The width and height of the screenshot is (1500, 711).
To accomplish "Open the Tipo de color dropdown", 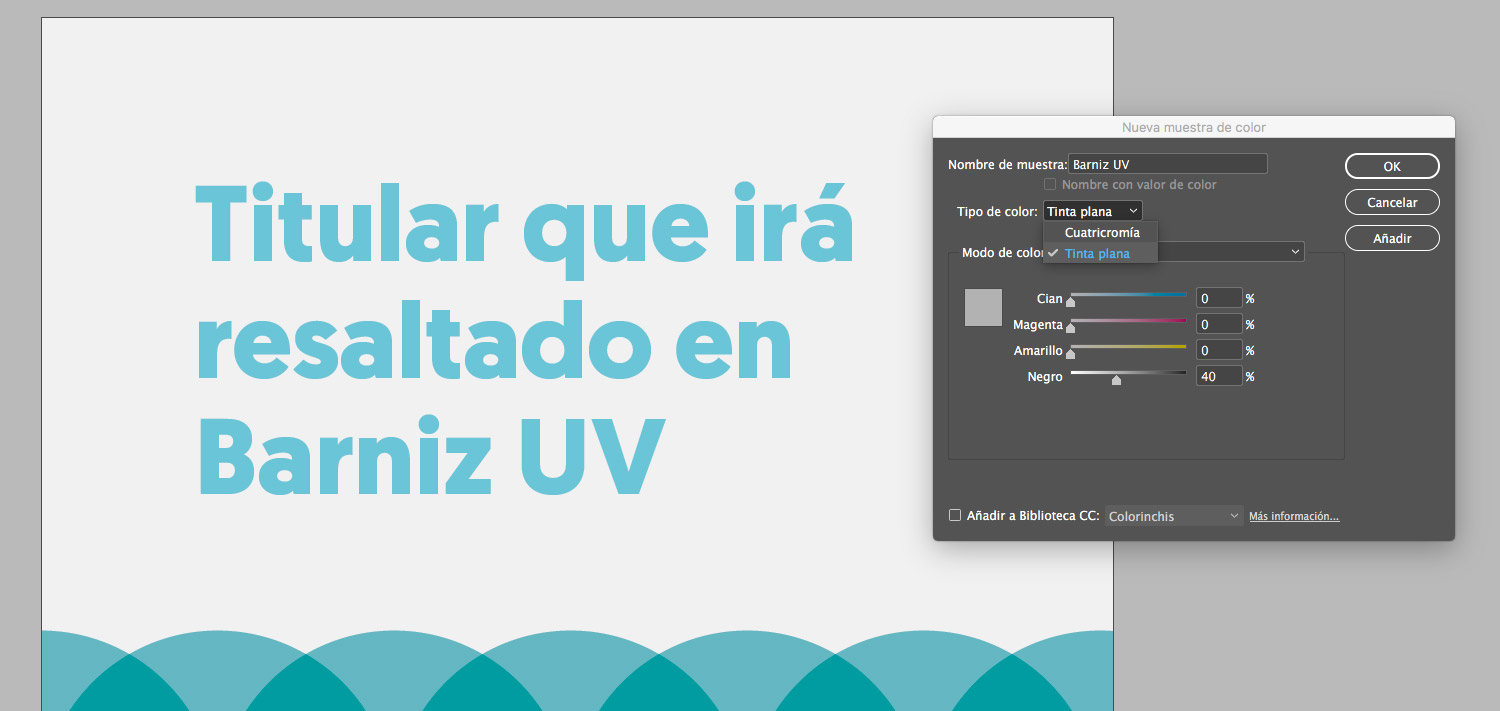I will 1092,211.
